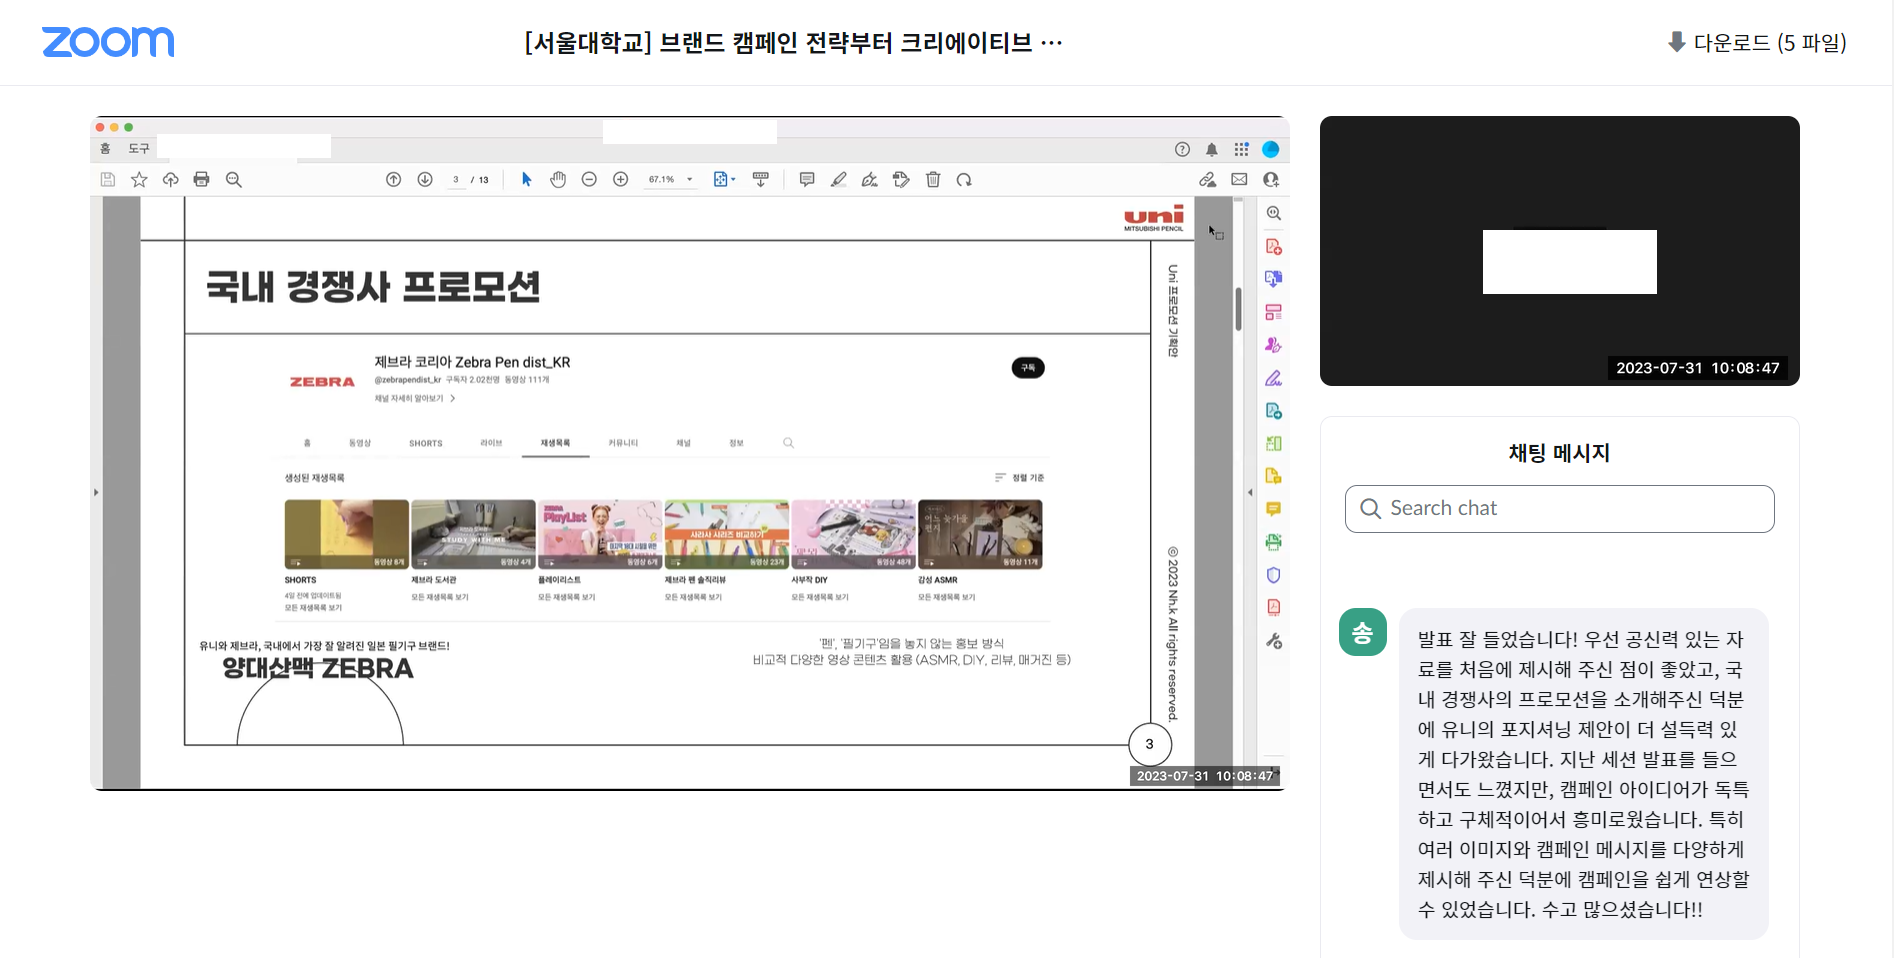The image size is (1894, 958).
Task: Open the 감성 ASMR playlist thumbnail
Action: 980,535
